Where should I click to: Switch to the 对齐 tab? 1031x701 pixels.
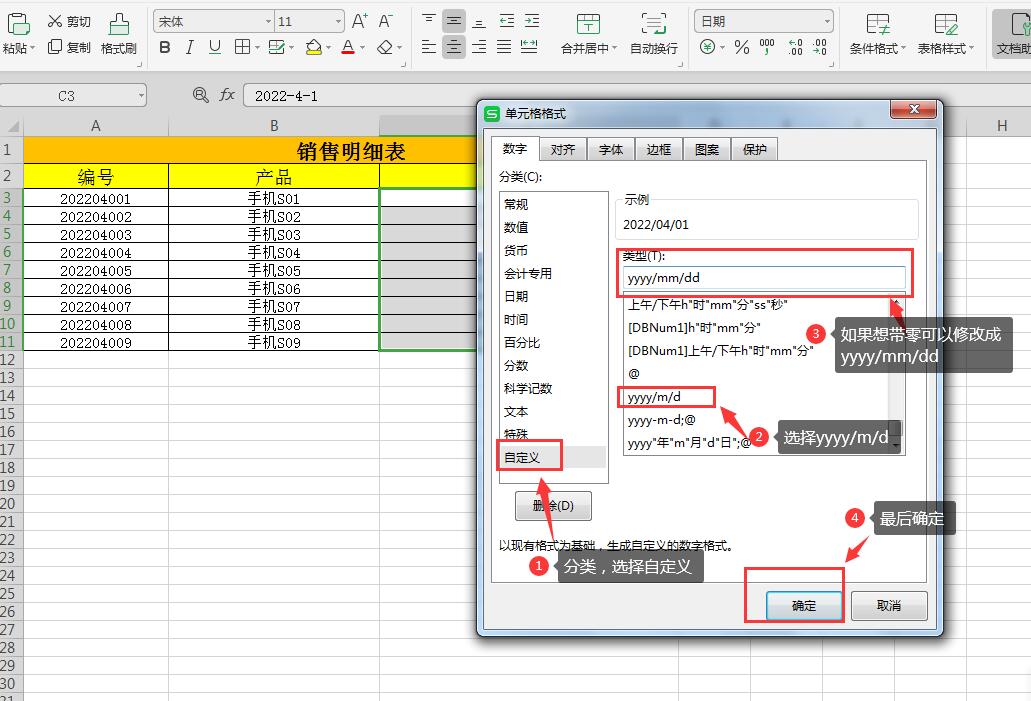tap(563, 150)
